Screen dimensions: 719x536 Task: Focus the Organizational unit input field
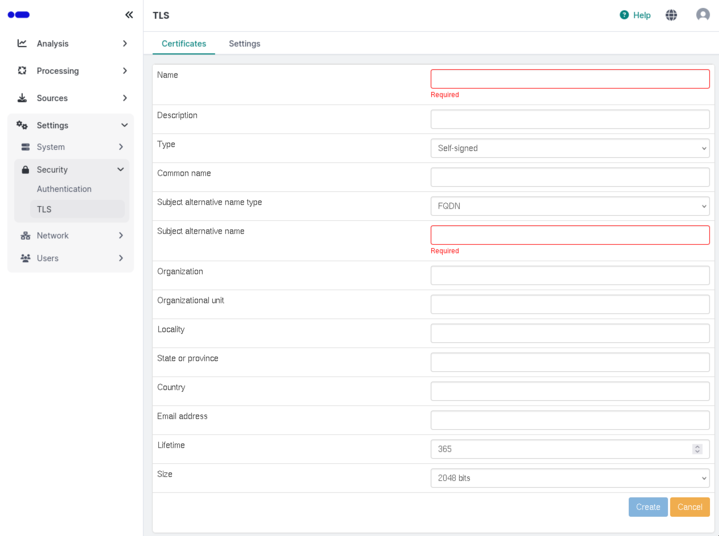[x=570, y=304]
